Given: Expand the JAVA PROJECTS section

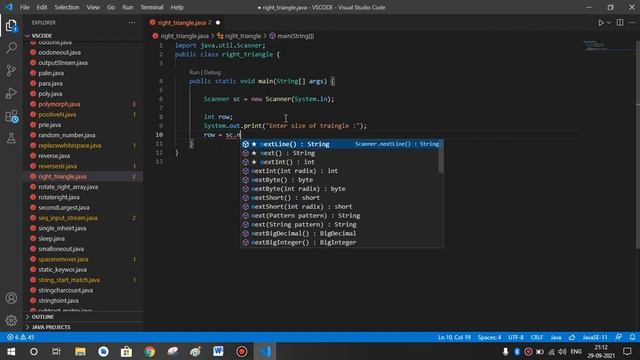Looking at the screenshot, I should [x=84, y=327].
